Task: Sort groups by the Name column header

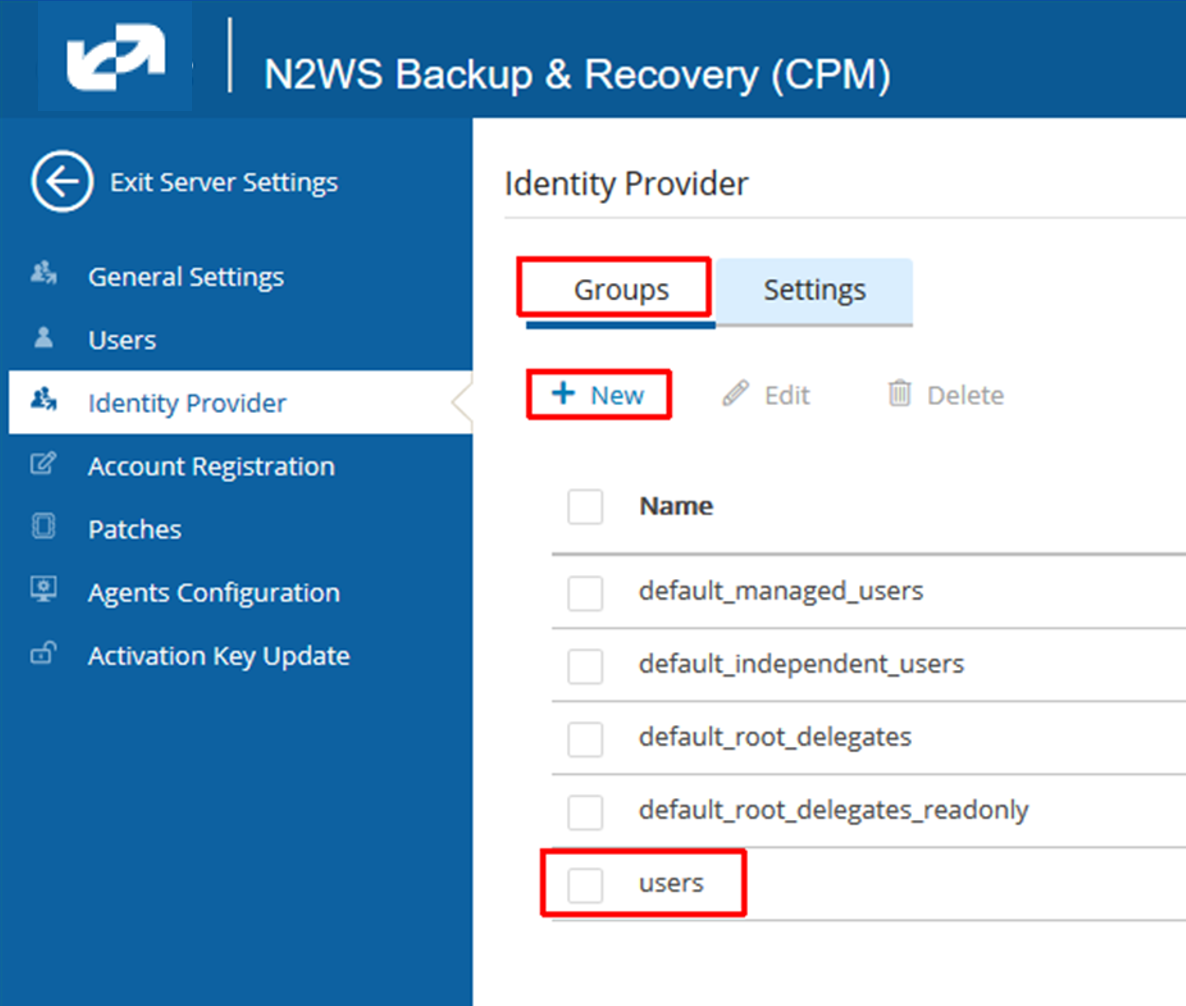Action: tap(676, 506)
